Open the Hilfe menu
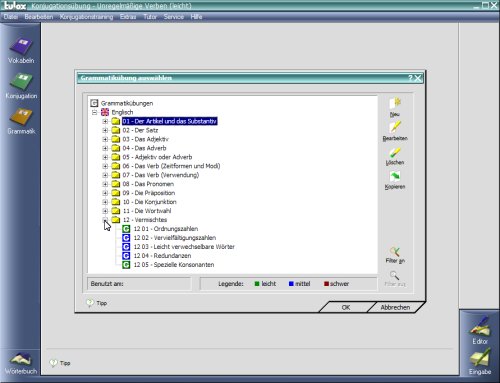500x383 pixels. [196, 17]
